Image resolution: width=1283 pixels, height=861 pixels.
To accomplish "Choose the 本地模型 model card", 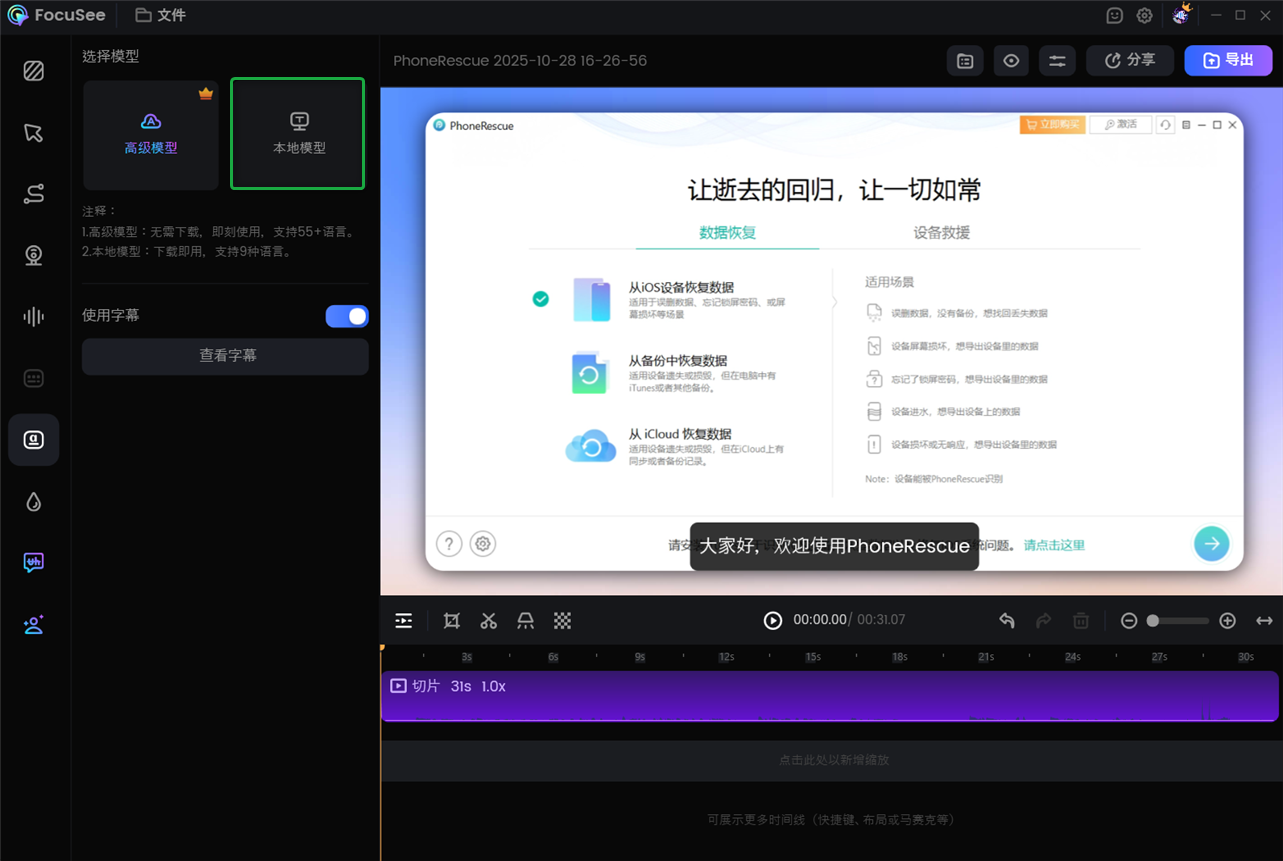I will coord(298,134).
